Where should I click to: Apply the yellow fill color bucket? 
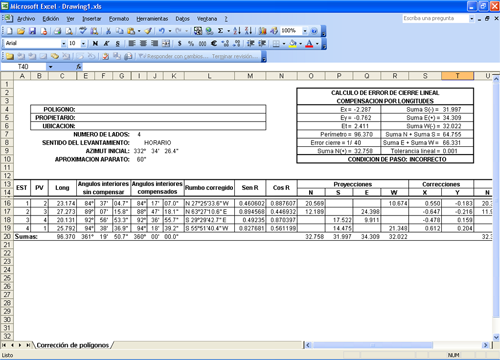click(x=293, y=43)
